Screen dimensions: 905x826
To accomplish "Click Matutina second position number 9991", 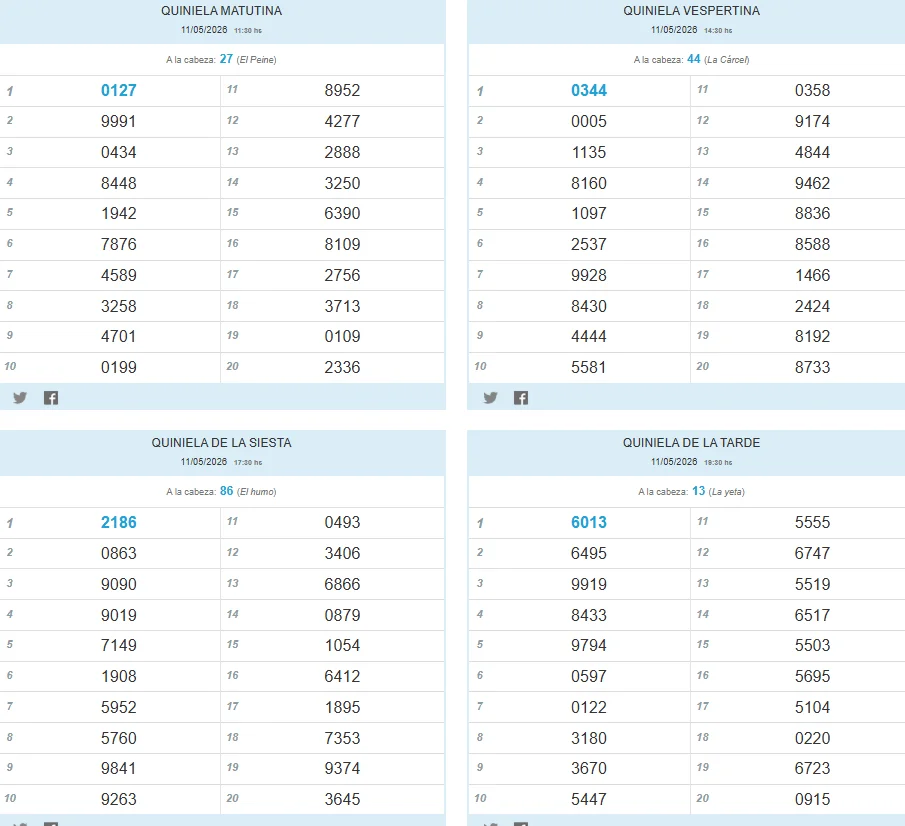I will [119, 122].
